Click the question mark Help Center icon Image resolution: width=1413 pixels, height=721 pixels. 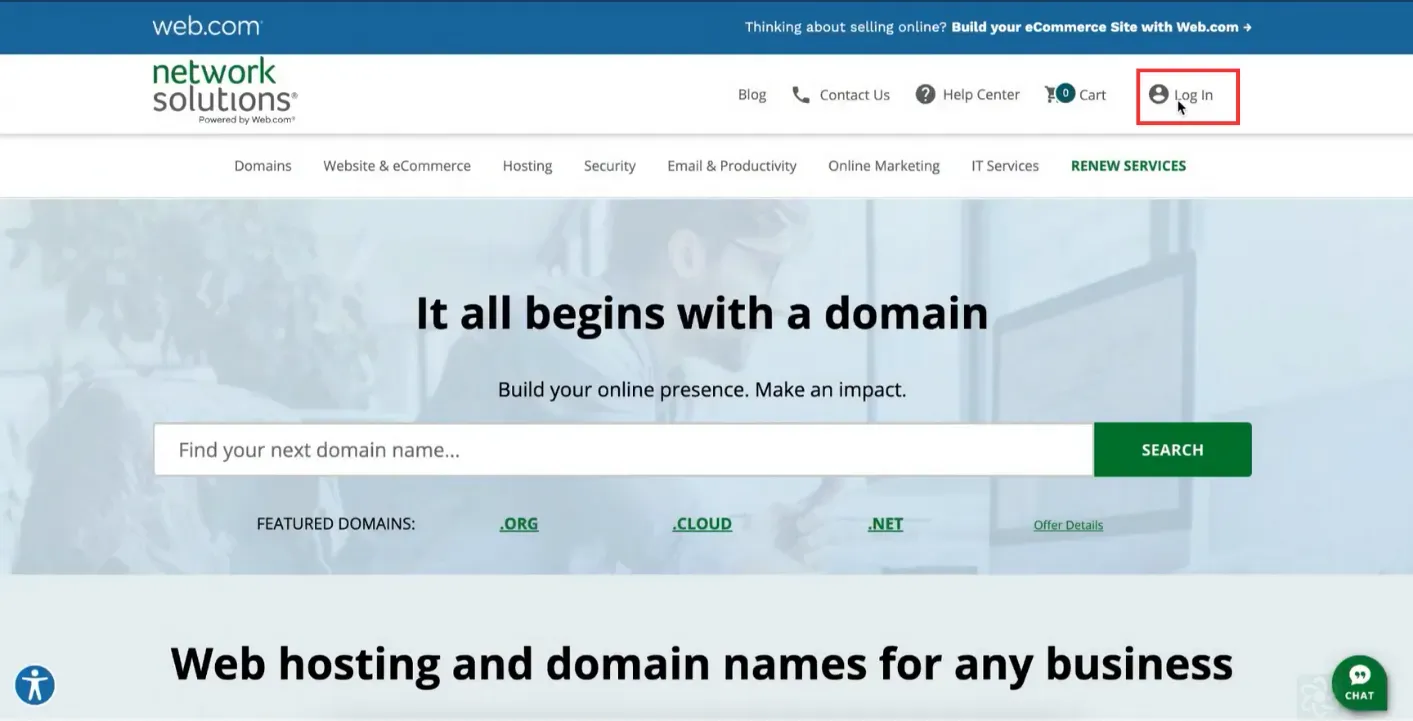(925, 94)
